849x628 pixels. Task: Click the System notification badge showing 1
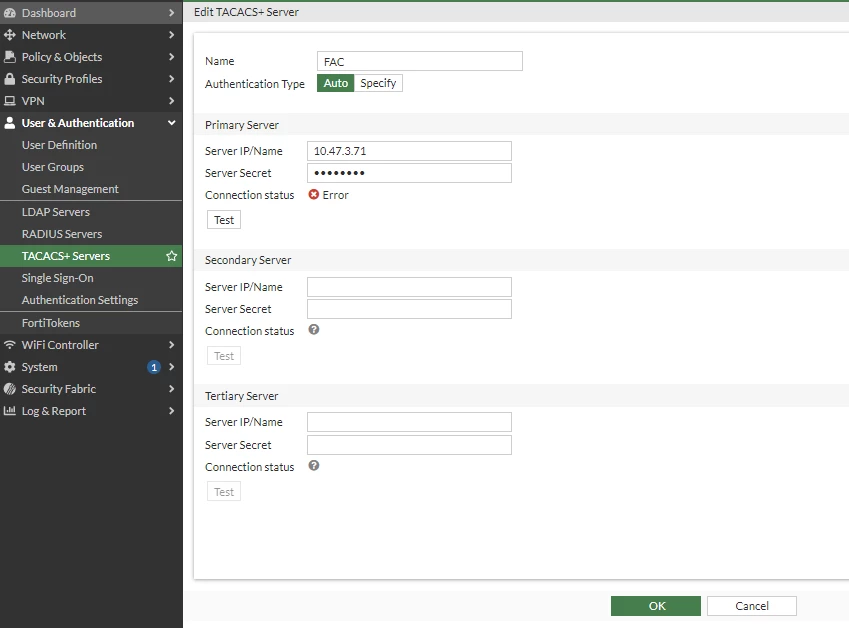coord(154,367)
